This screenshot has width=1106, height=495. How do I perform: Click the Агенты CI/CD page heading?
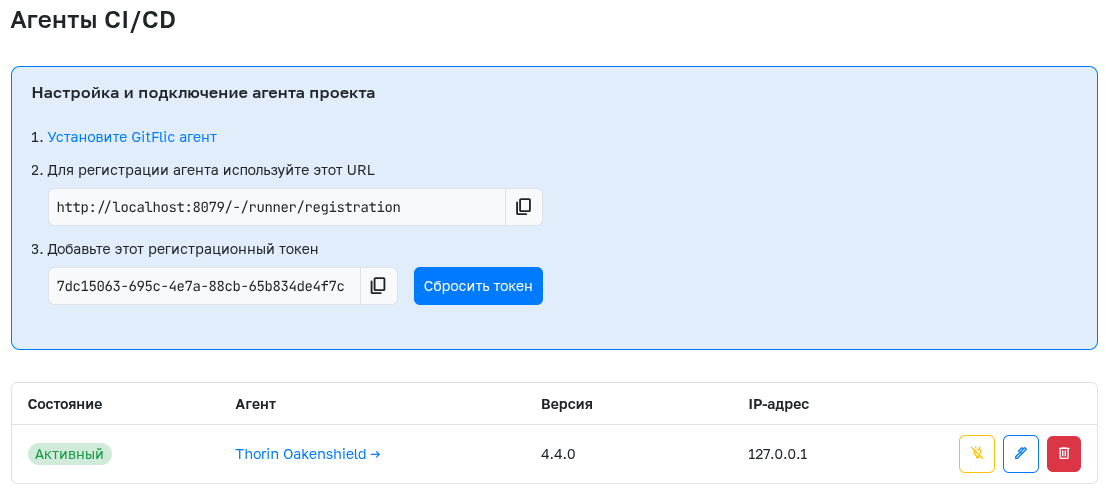point(93,20)
